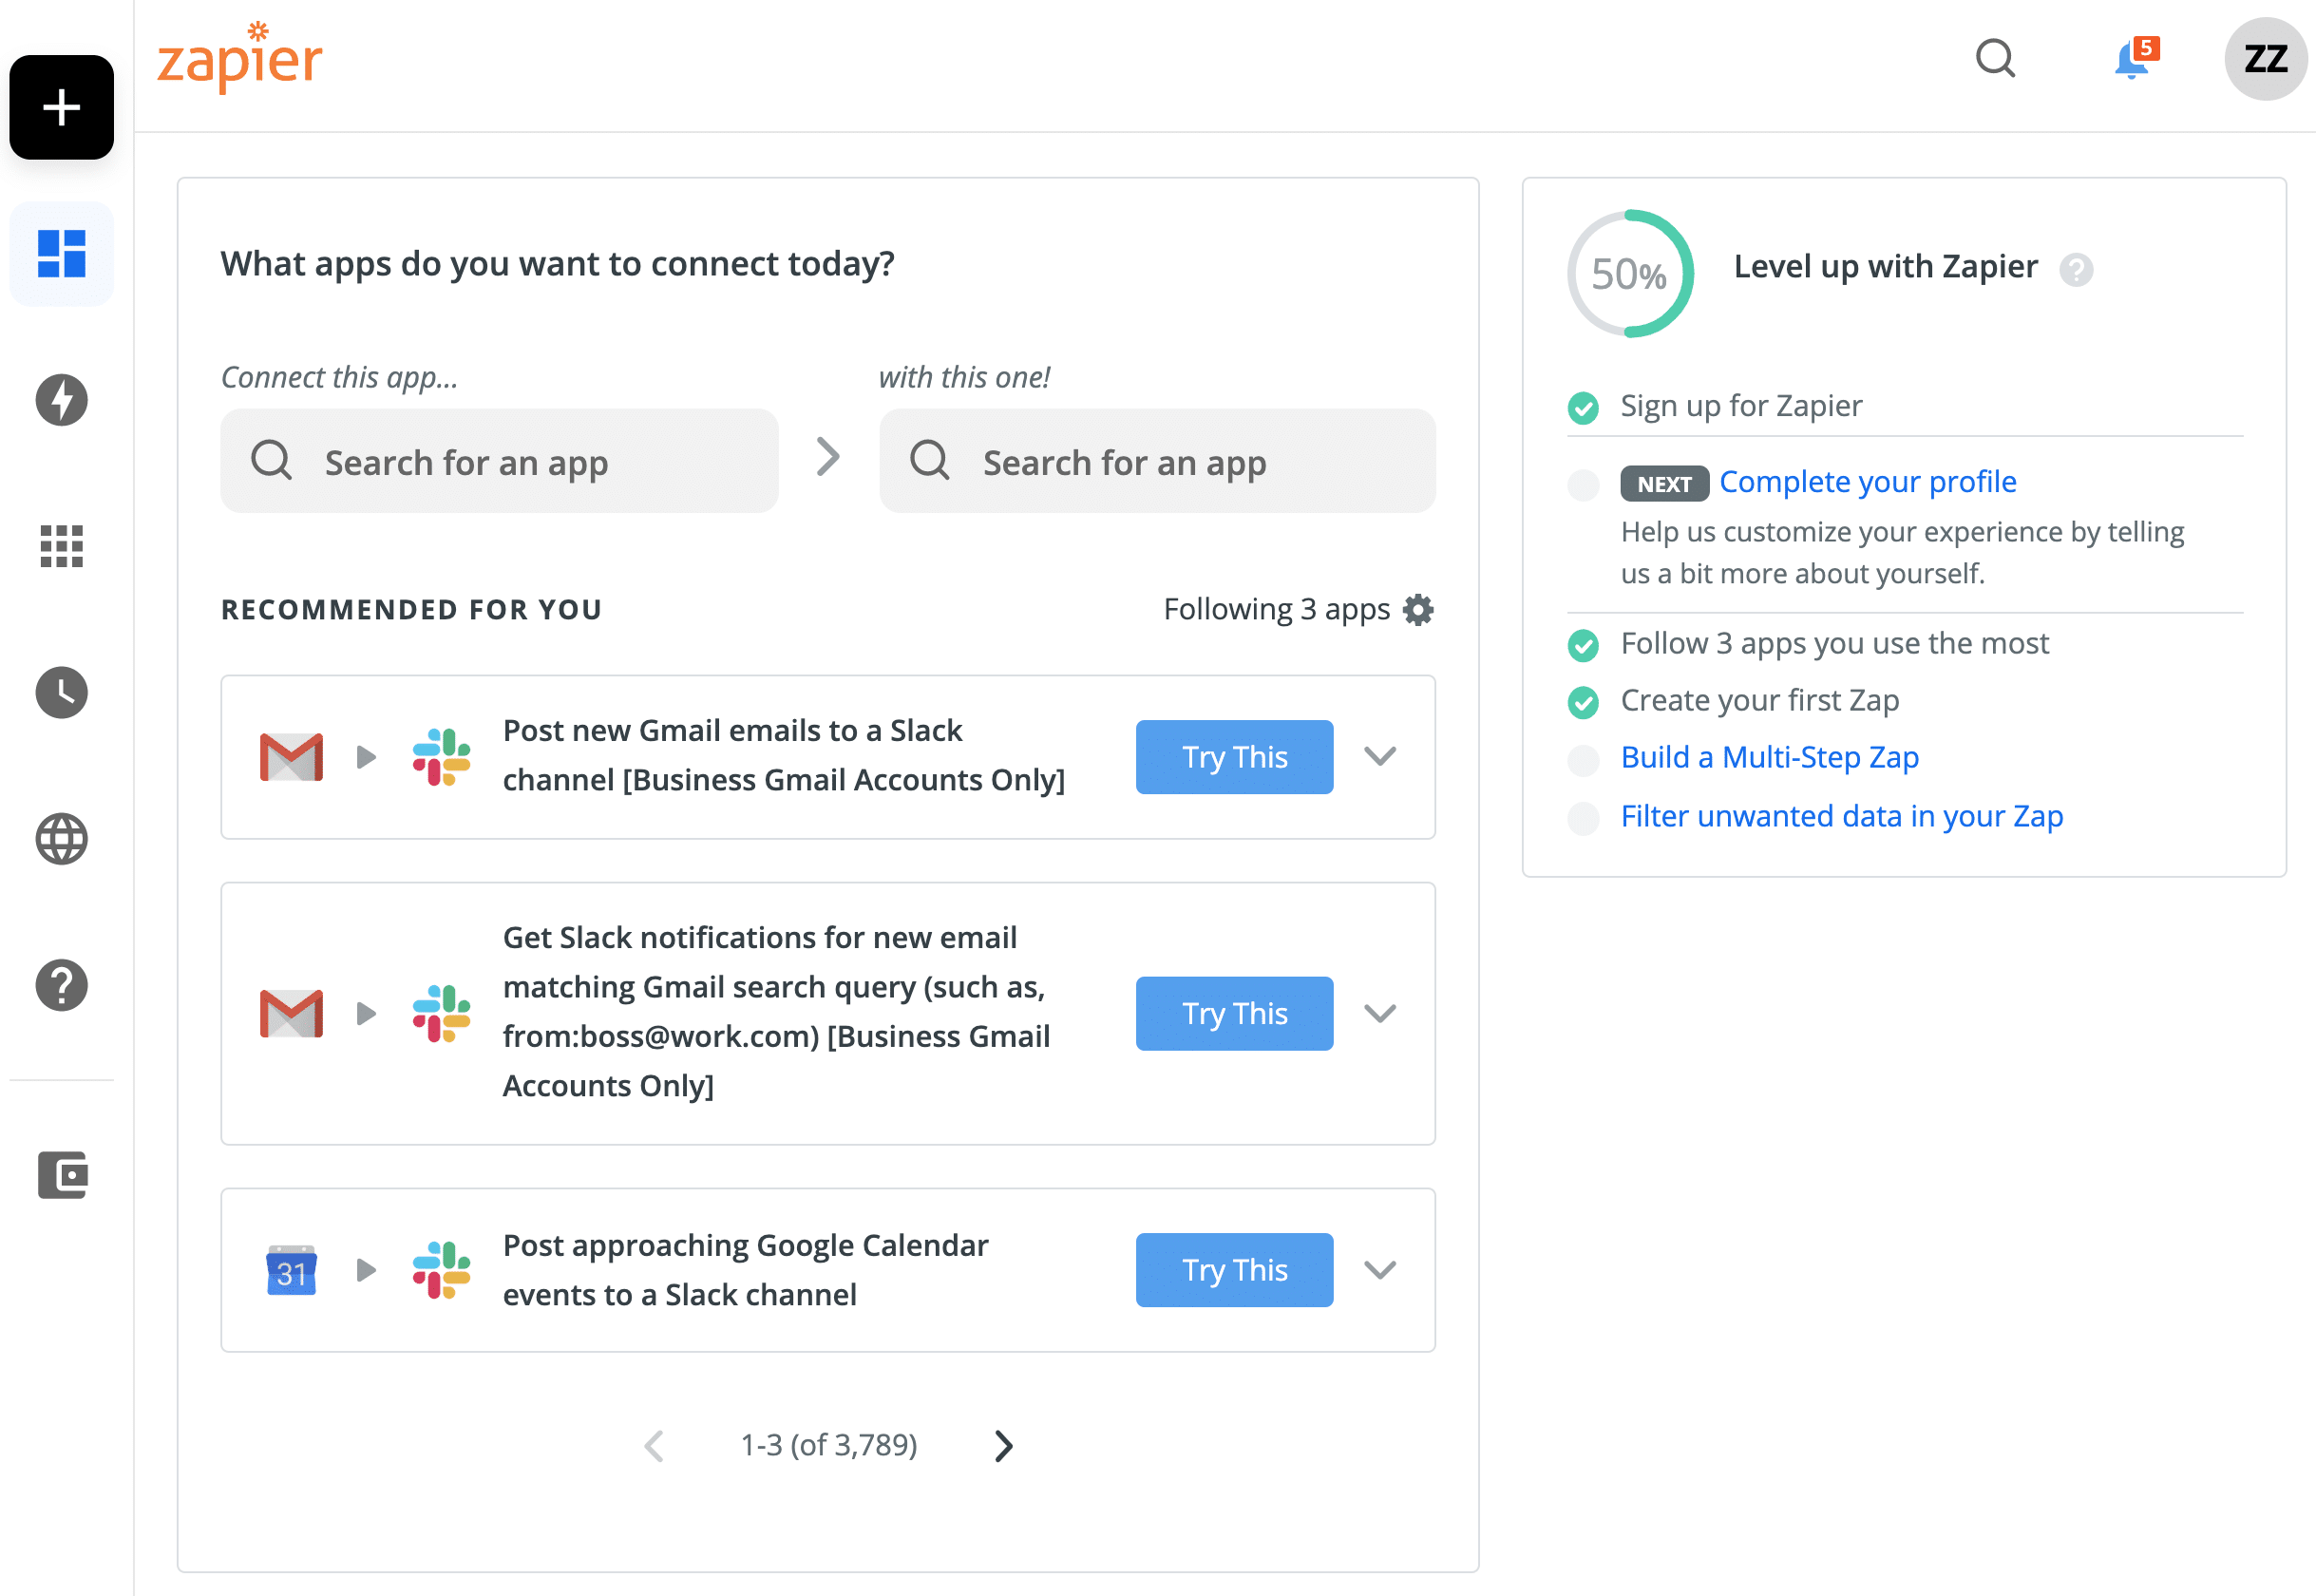
Task: Click Filter unwanted data in your Zap
Action: tap(1841, 815)
